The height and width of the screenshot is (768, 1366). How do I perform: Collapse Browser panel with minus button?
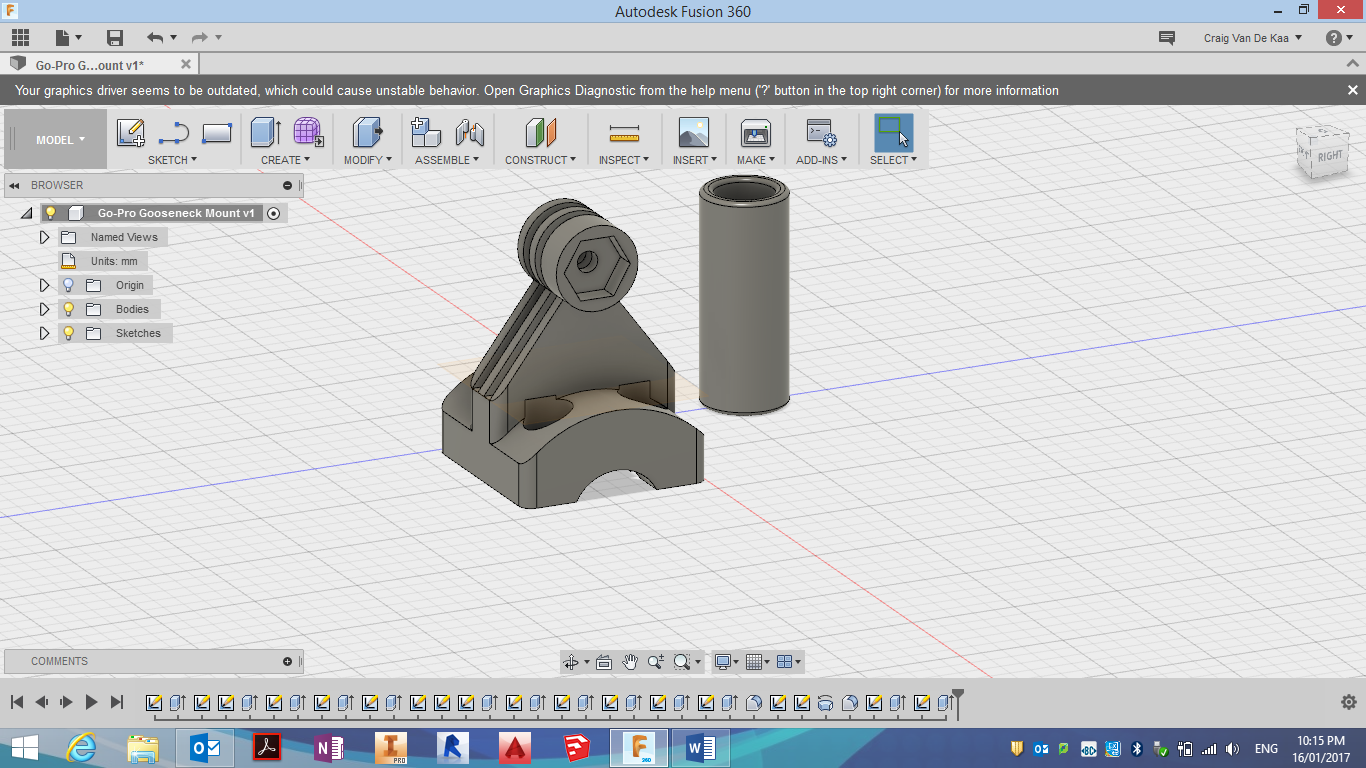[287, 185]
